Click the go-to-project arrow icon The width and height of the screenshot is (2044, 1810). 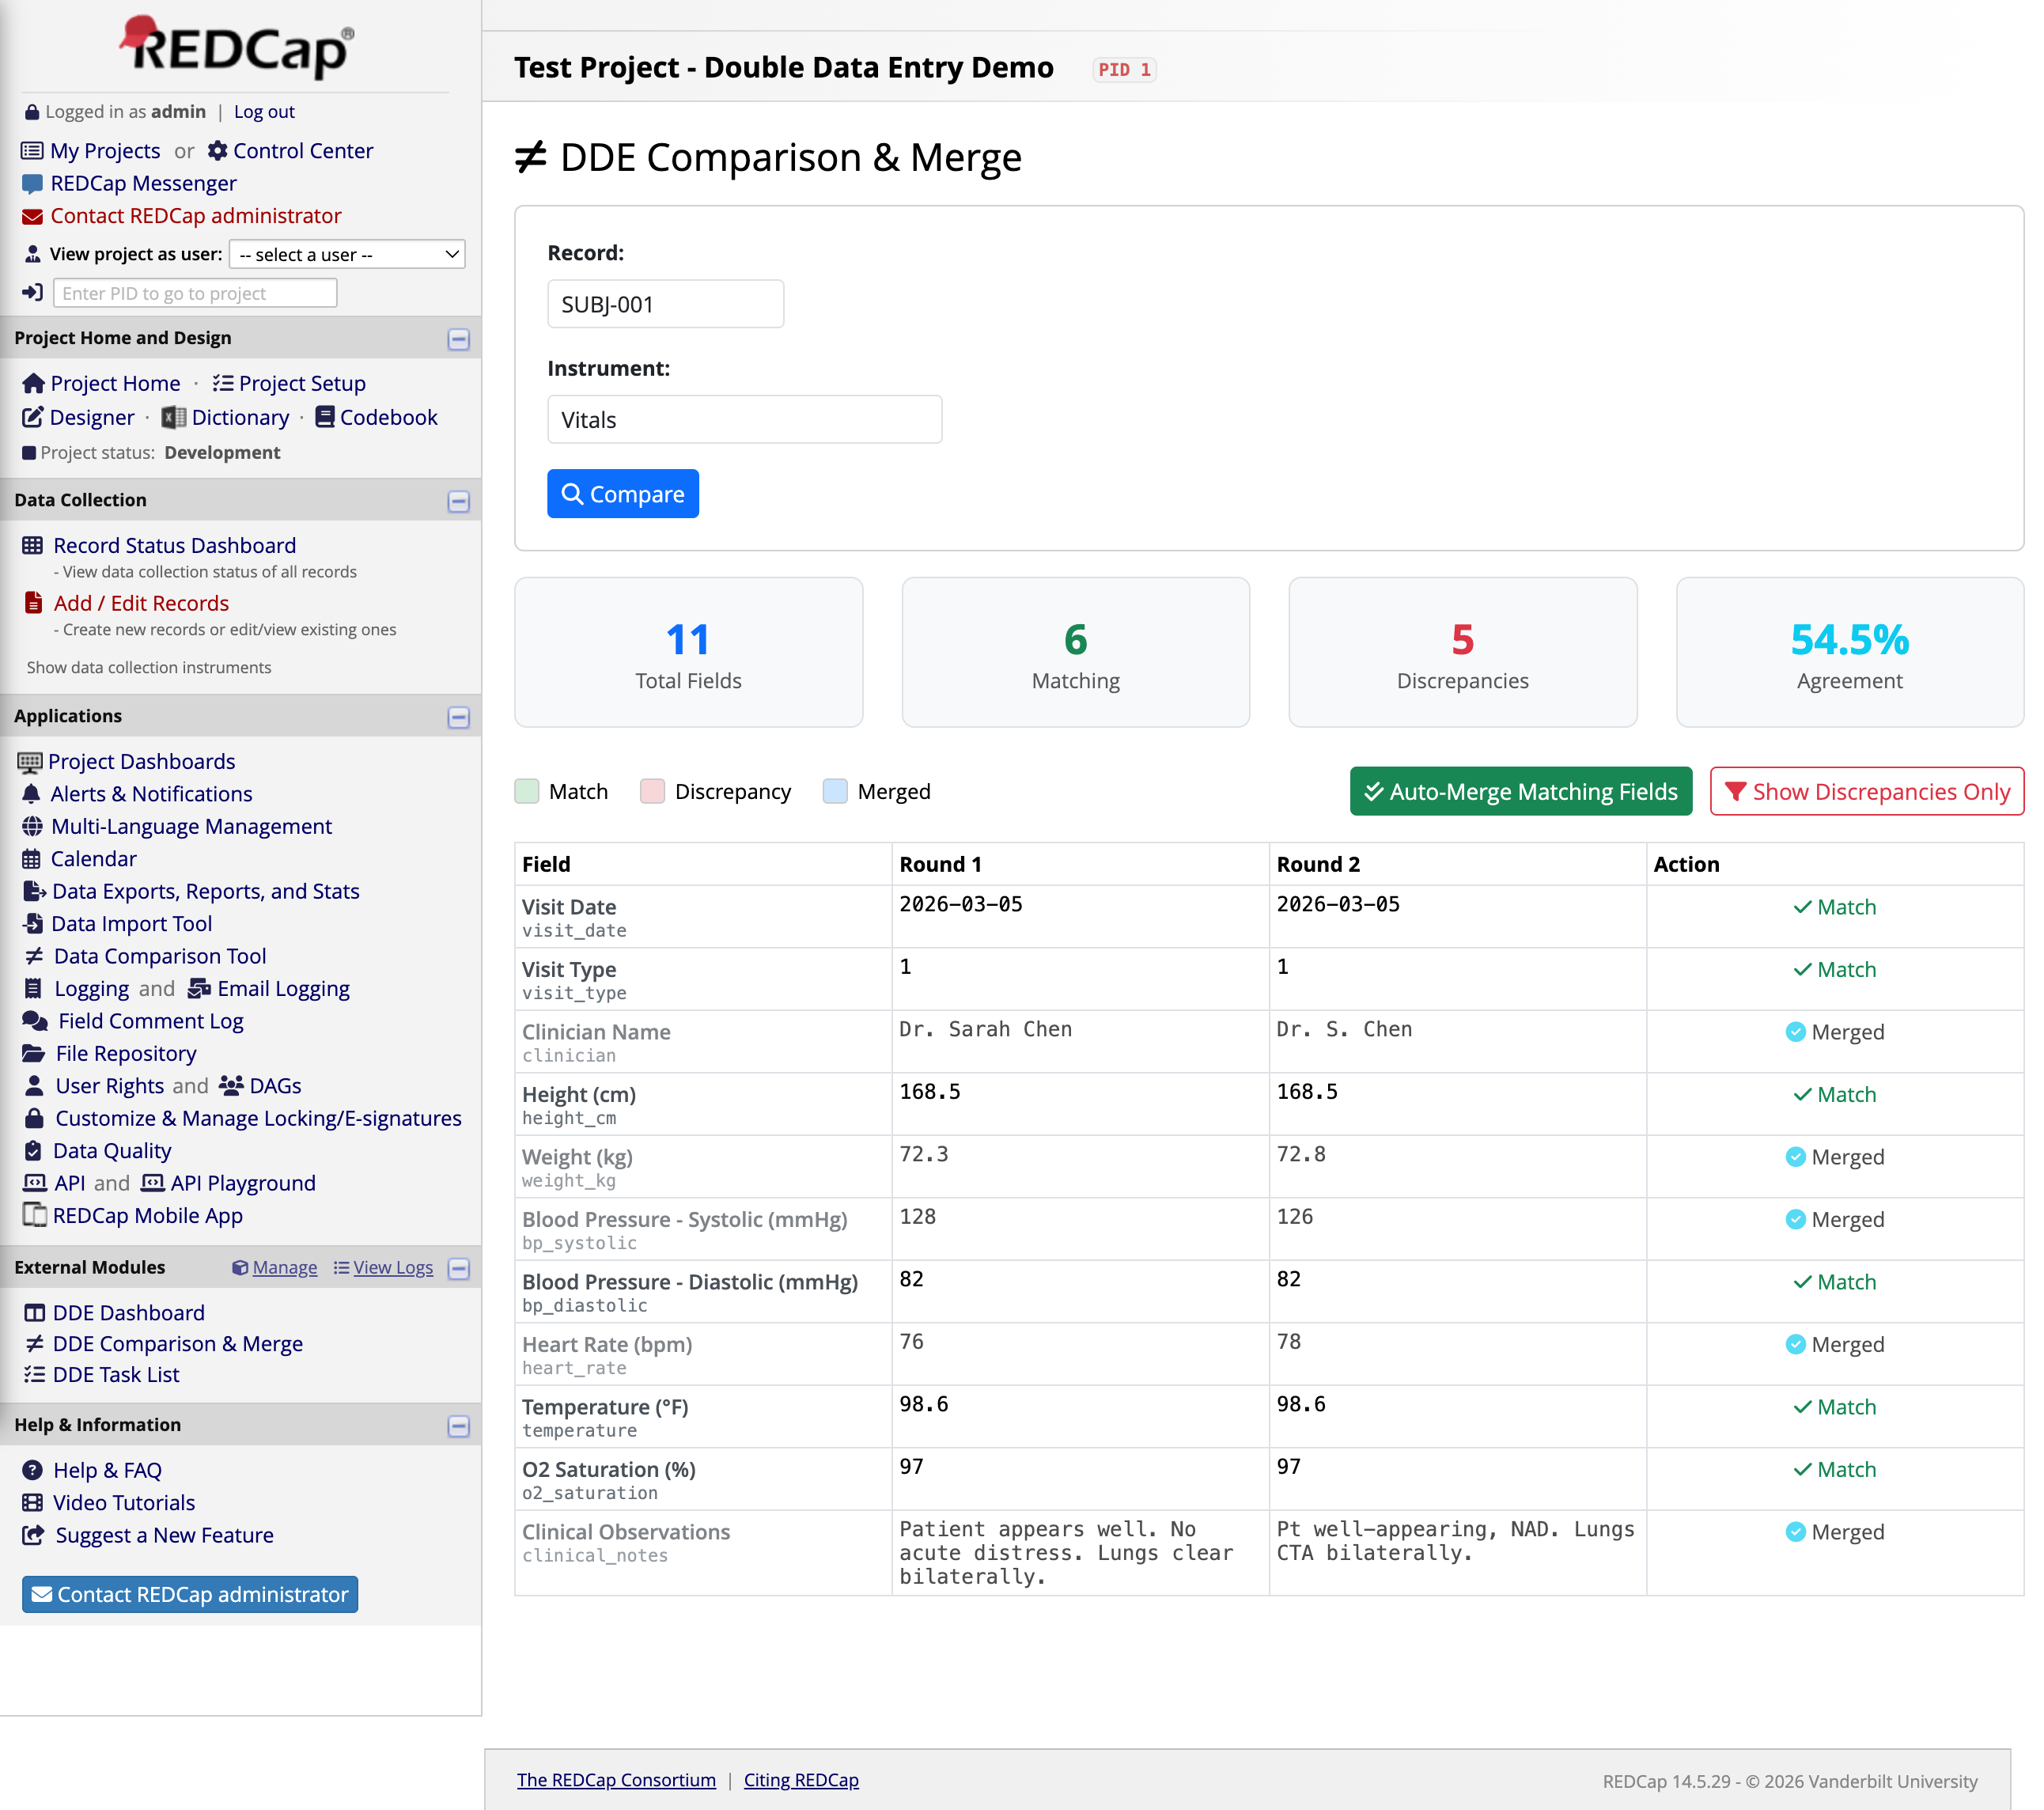pyautogui.click(x=32, y=293)
